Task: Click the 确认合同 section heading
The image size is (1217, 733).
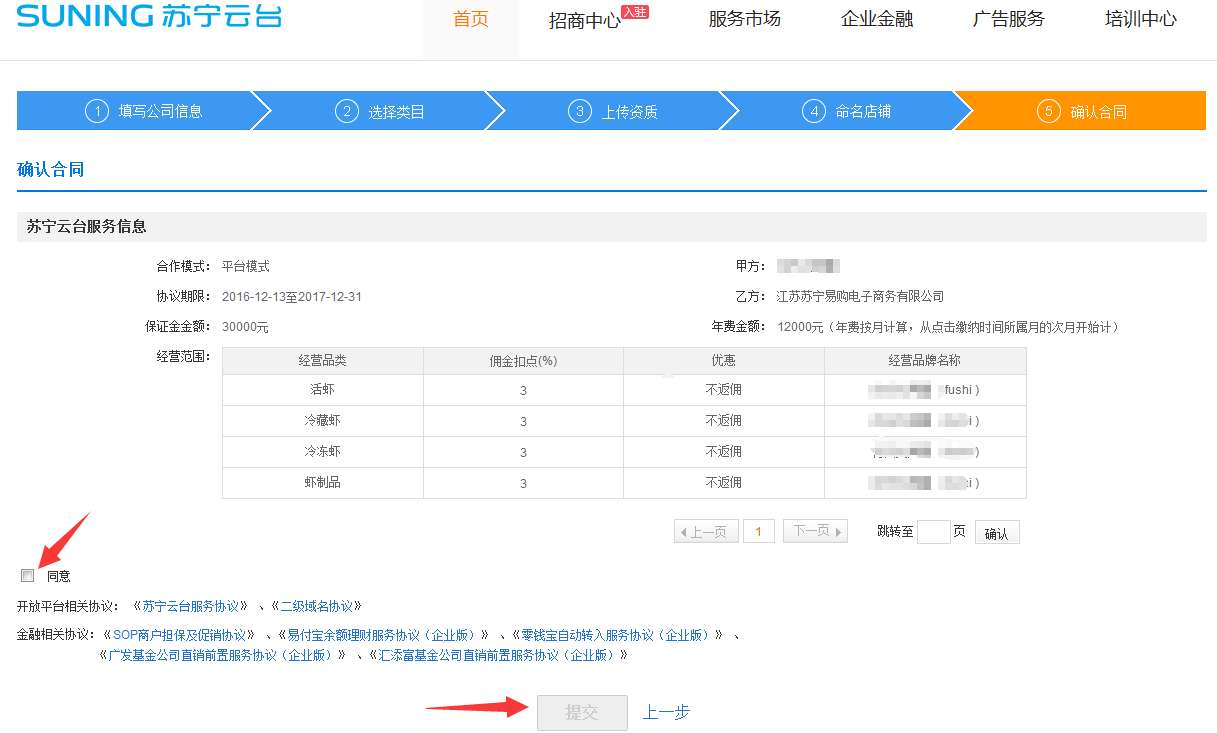Action: pyautogui.click(x=51, y=169)
